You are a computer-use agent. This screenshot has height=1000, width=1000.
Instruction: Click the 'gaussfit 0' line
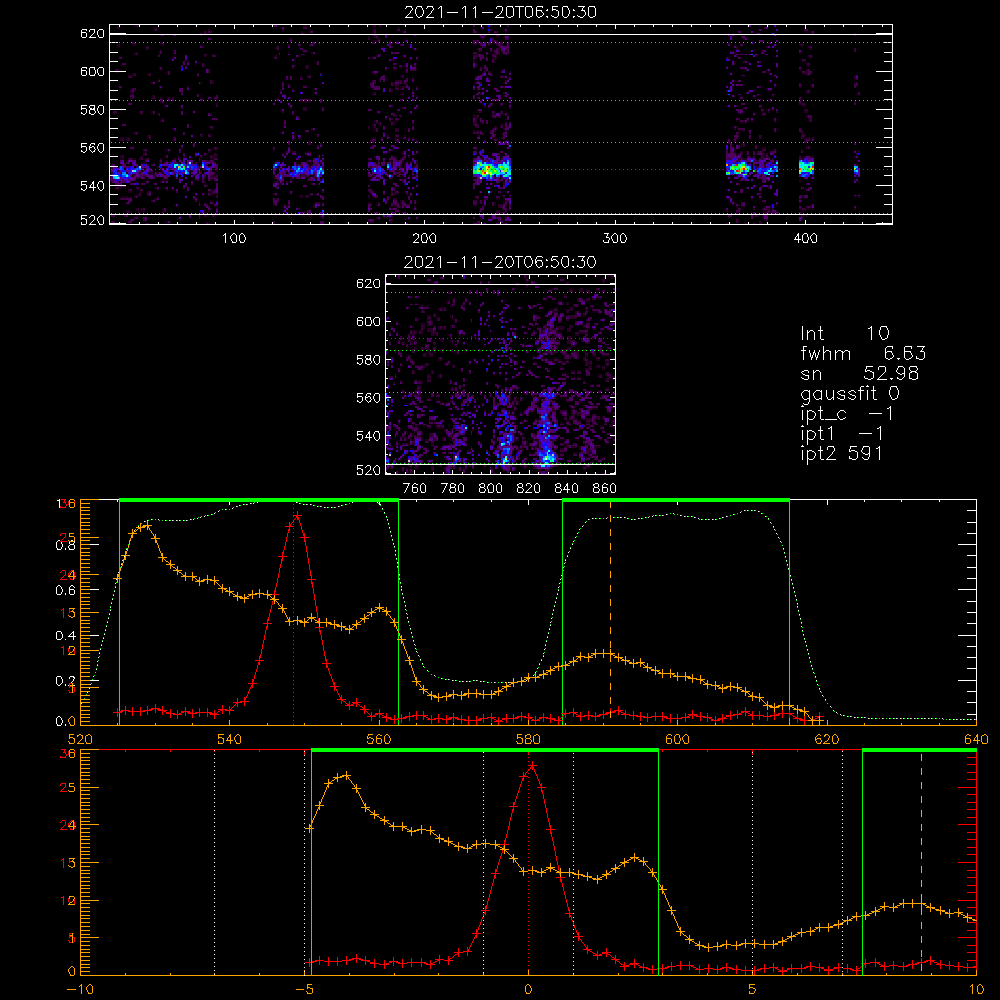(849, 393)
